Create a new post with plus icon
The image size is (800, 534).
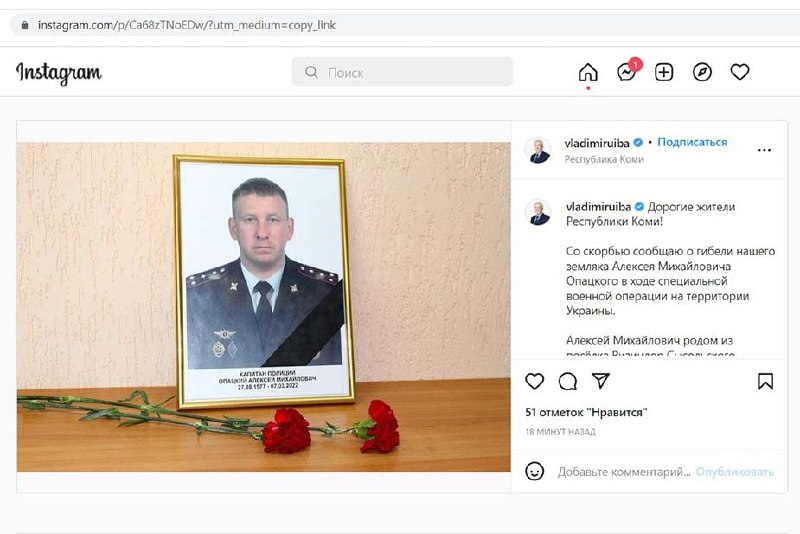tap(664, 72)
